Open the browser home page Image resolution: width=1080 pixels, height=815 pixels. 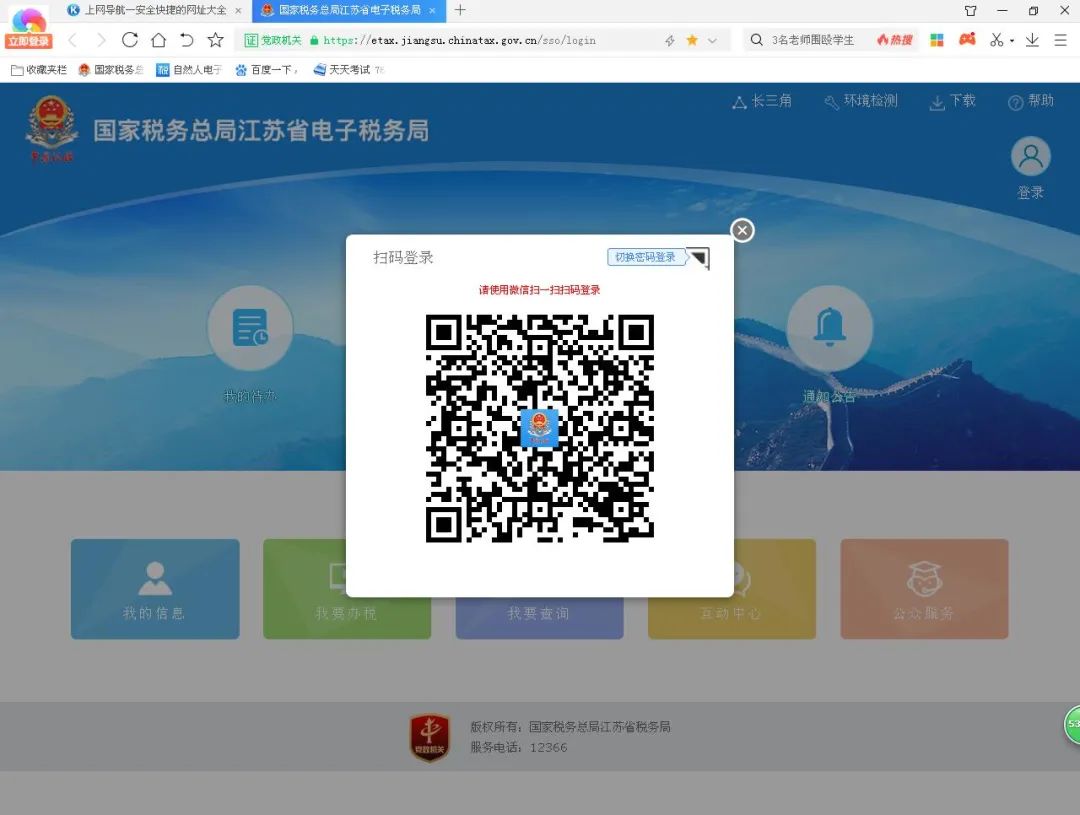158,40
